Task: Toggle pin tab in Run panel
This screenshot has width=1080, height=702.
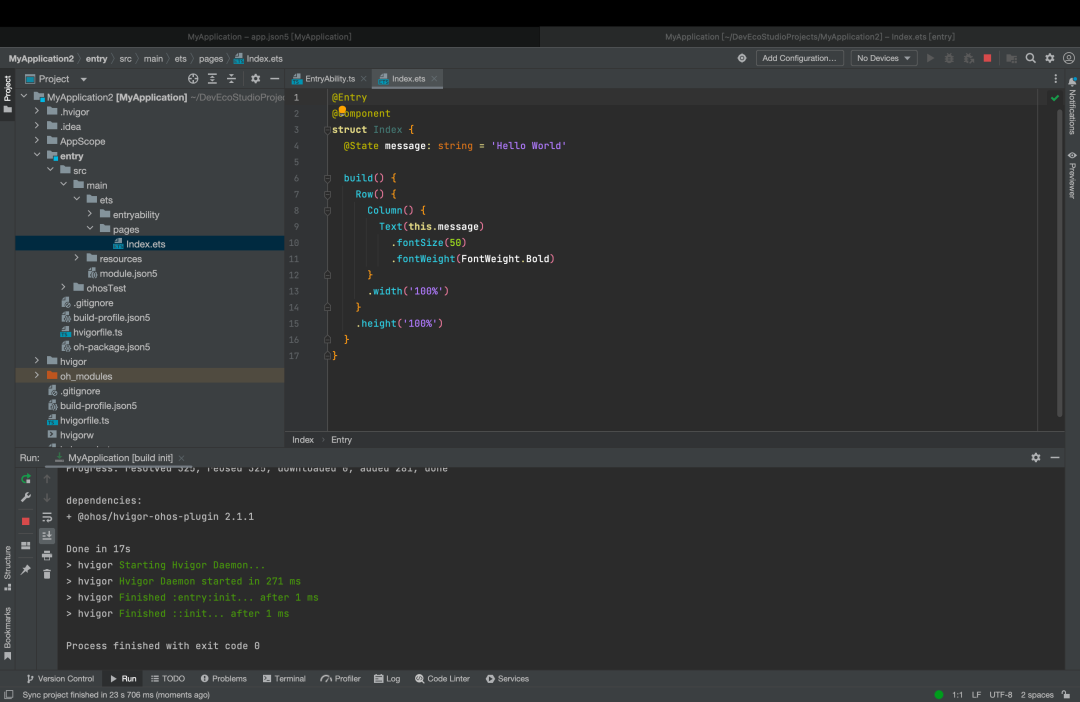Action: click(26, 570)
